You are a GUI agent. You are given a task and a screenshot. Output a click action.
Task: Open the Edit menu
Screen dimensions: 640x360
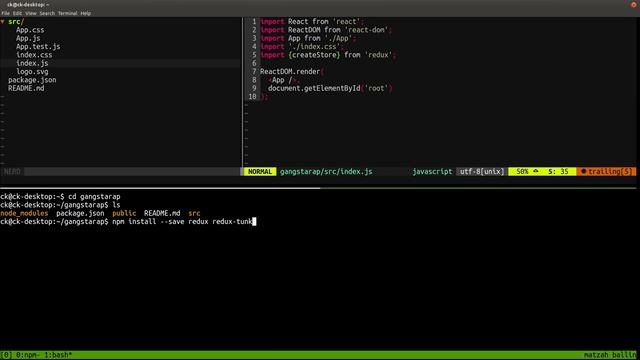(x=17, y=13)
